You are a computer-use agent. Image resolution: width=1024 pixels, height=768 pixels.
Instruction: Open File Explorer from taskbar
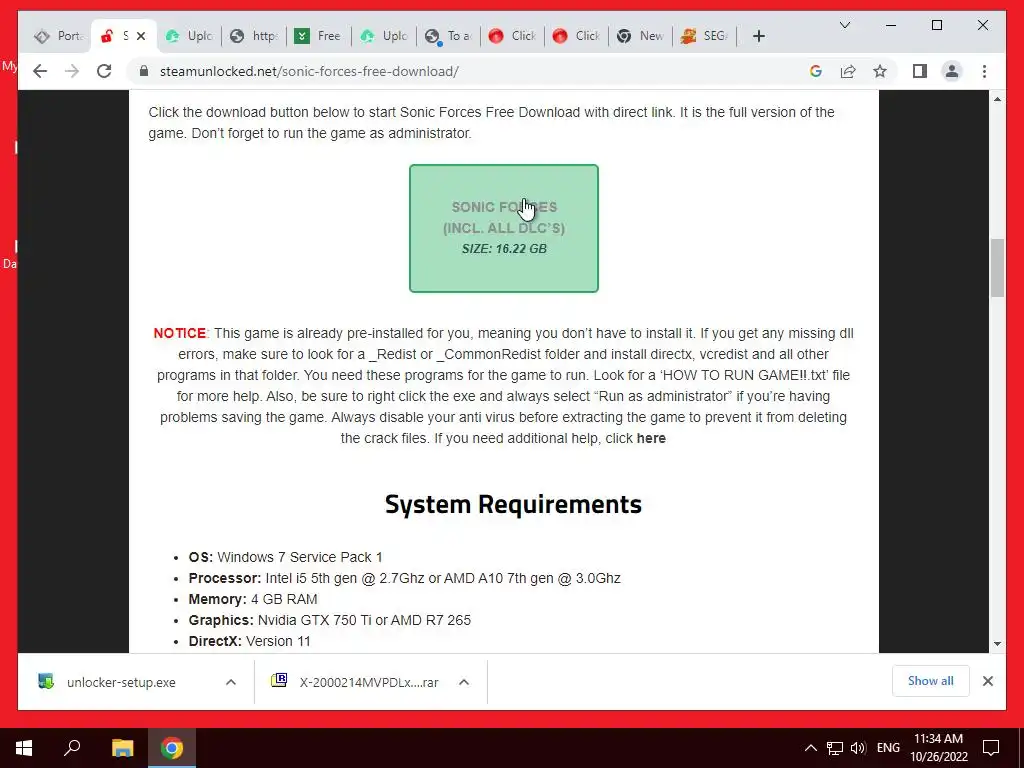pos(122,748)
